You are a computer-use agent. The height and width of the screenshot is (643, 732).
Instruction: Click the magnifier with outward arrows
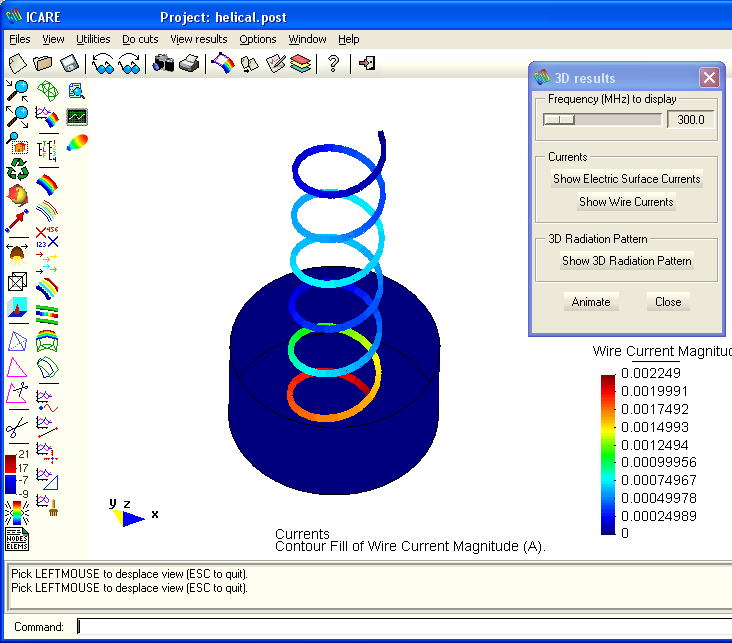pyautogui.click(x=17, y=117)
